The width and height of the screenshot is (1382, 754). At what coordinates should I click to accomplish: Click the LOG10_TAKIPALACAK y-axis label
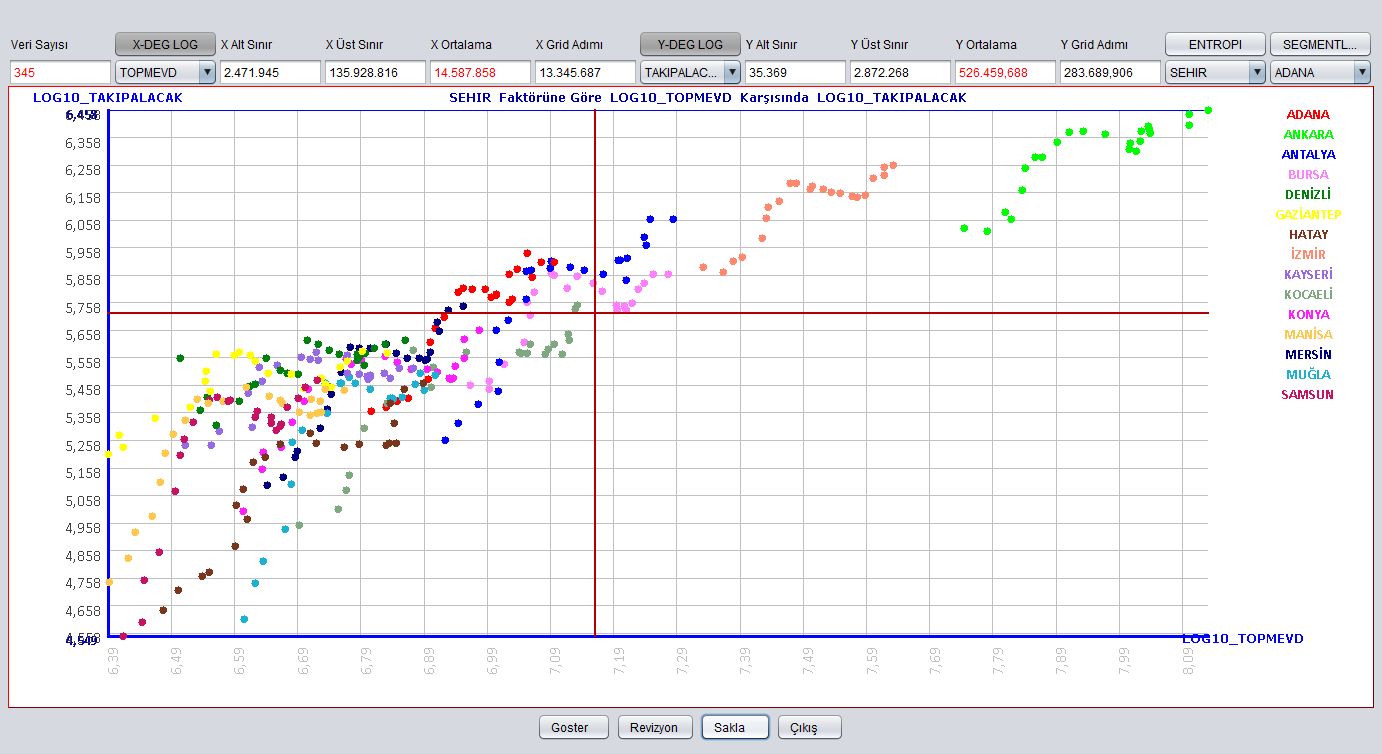[x=107, y=97]
